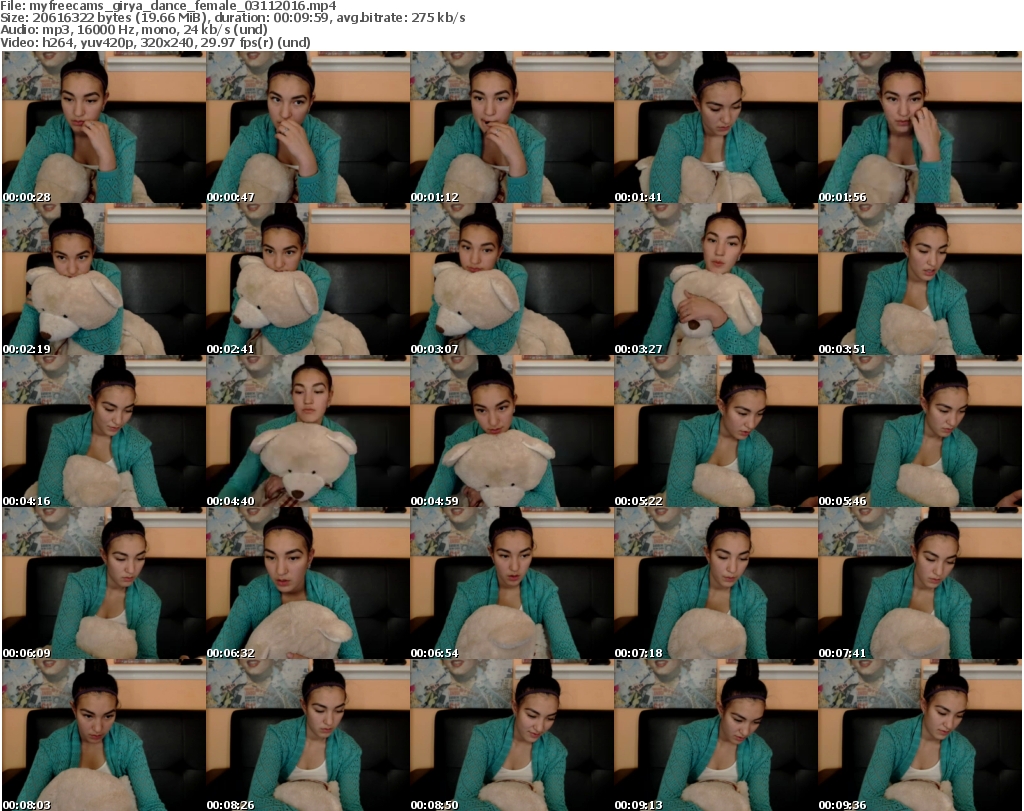
Task: Select the frame labeled 00:08:50
Action: (x=512, y=735)
